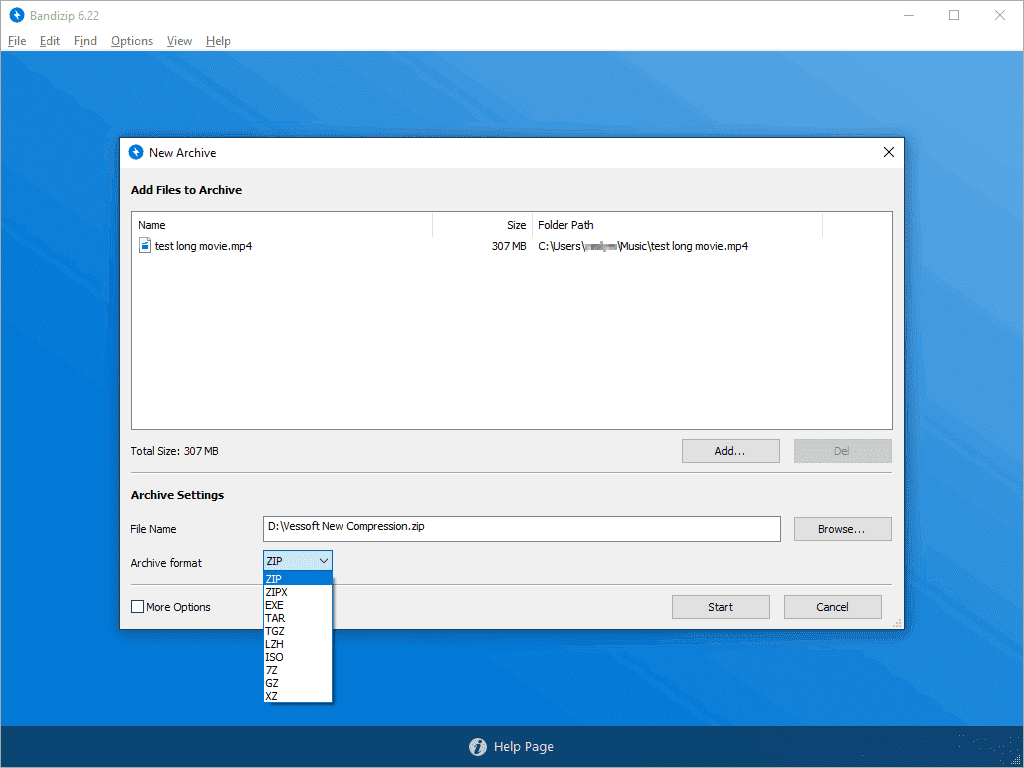Minimize the Bandizip window
The width and height of the screenshot is (1024, 768).
(x=908, y=15)
